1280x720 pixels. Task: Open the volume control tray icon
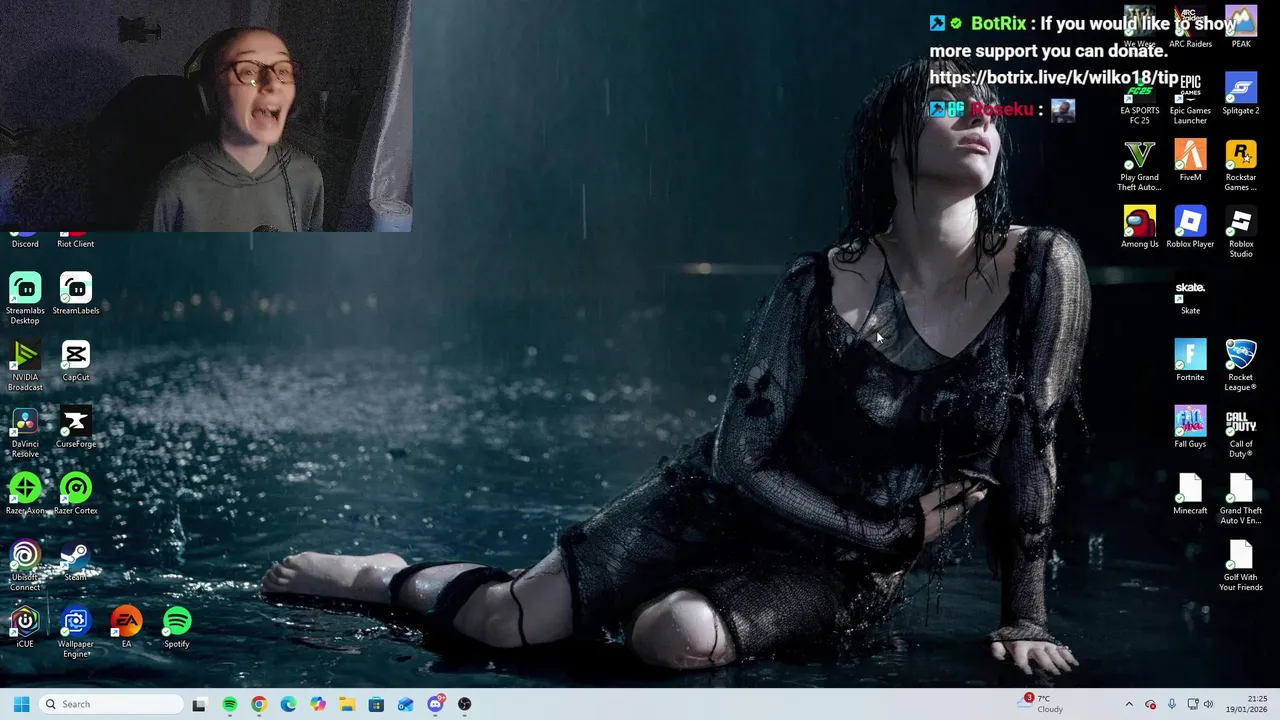[x=1208, y=704]
